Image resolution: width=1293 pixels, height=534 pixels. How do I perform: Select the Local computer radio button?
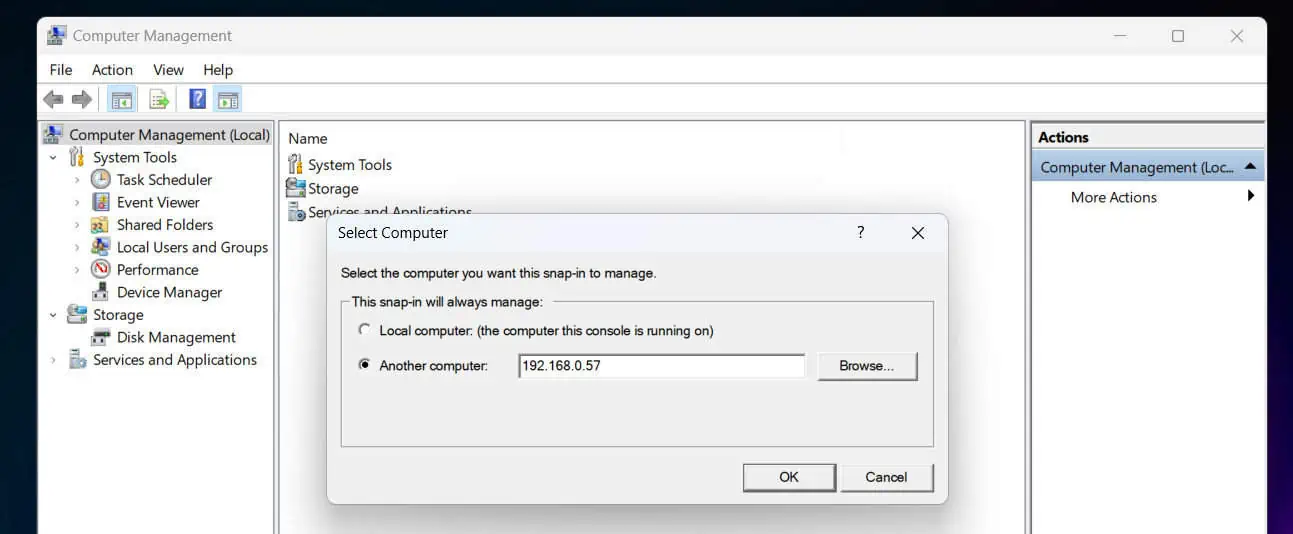tap(364, 330)
